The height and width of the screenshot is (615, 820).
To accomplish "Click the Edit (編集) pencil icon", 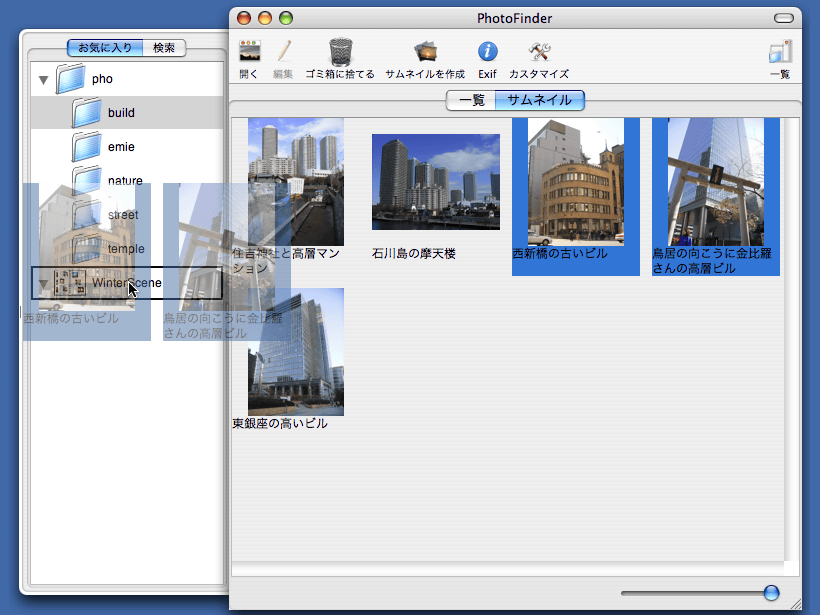I will click(x=283, y=51).
